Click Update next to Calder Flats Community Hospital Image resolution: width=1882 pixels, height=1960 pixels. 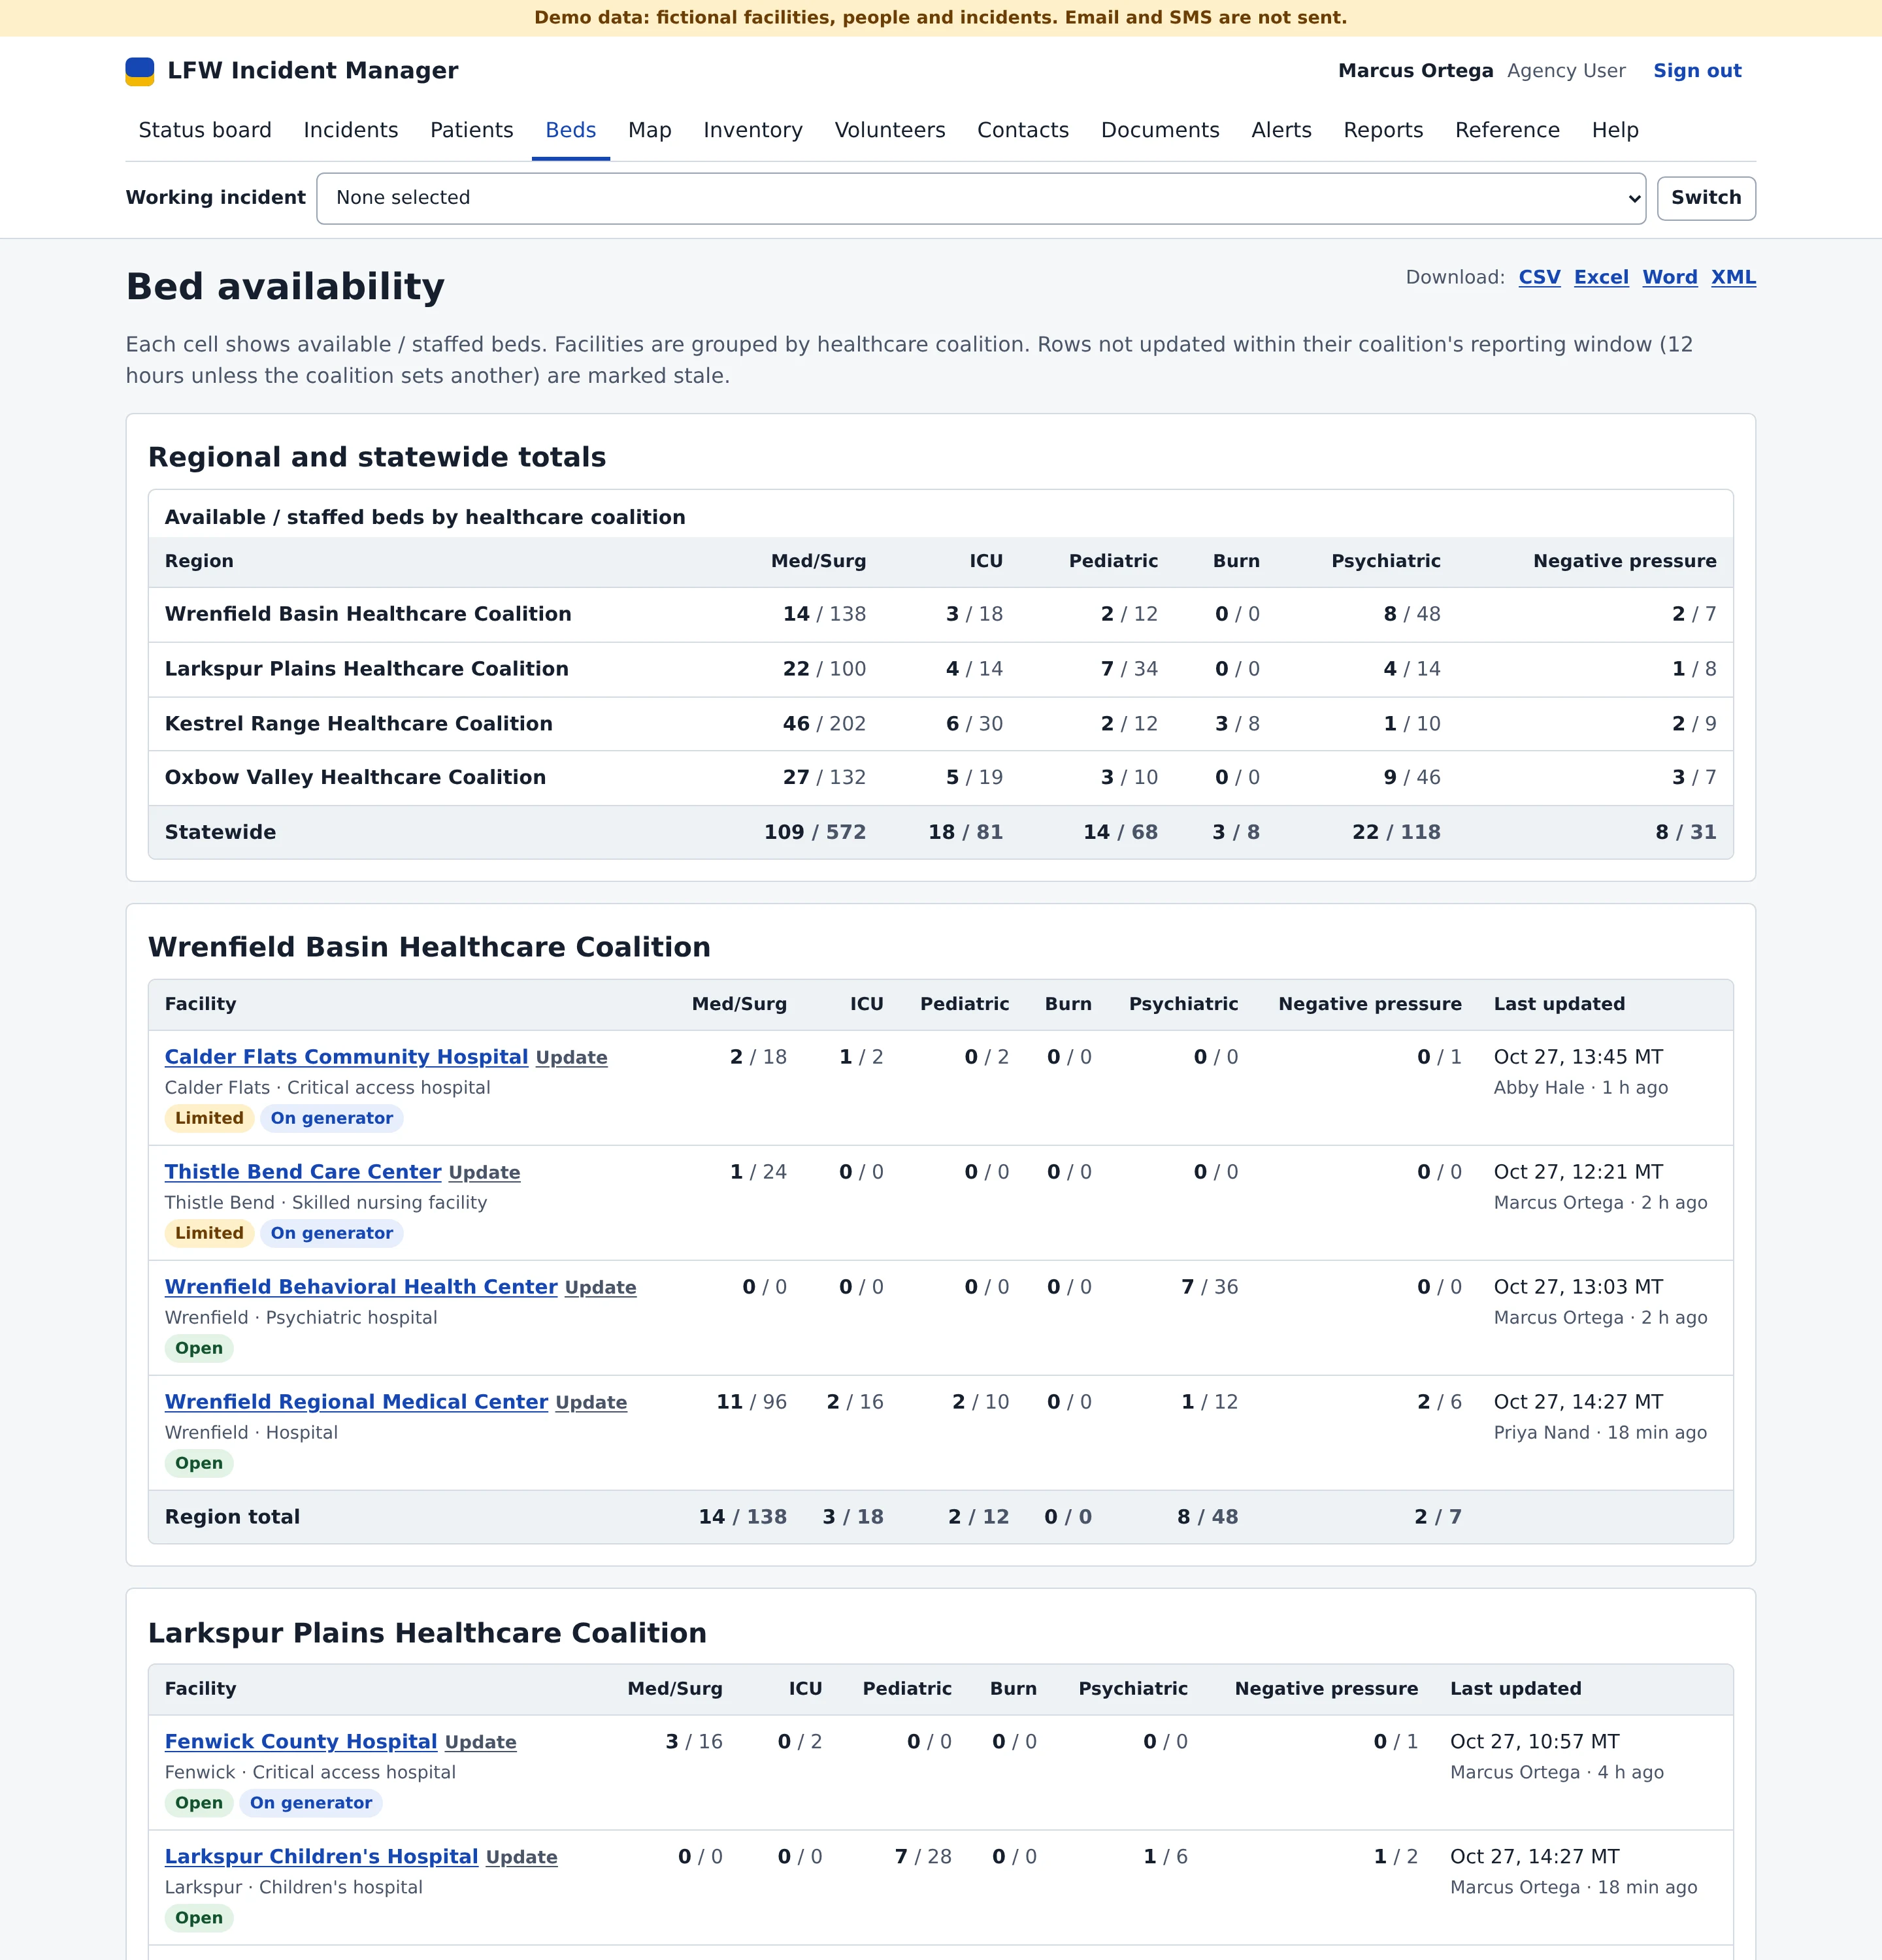pos(571,1058)
